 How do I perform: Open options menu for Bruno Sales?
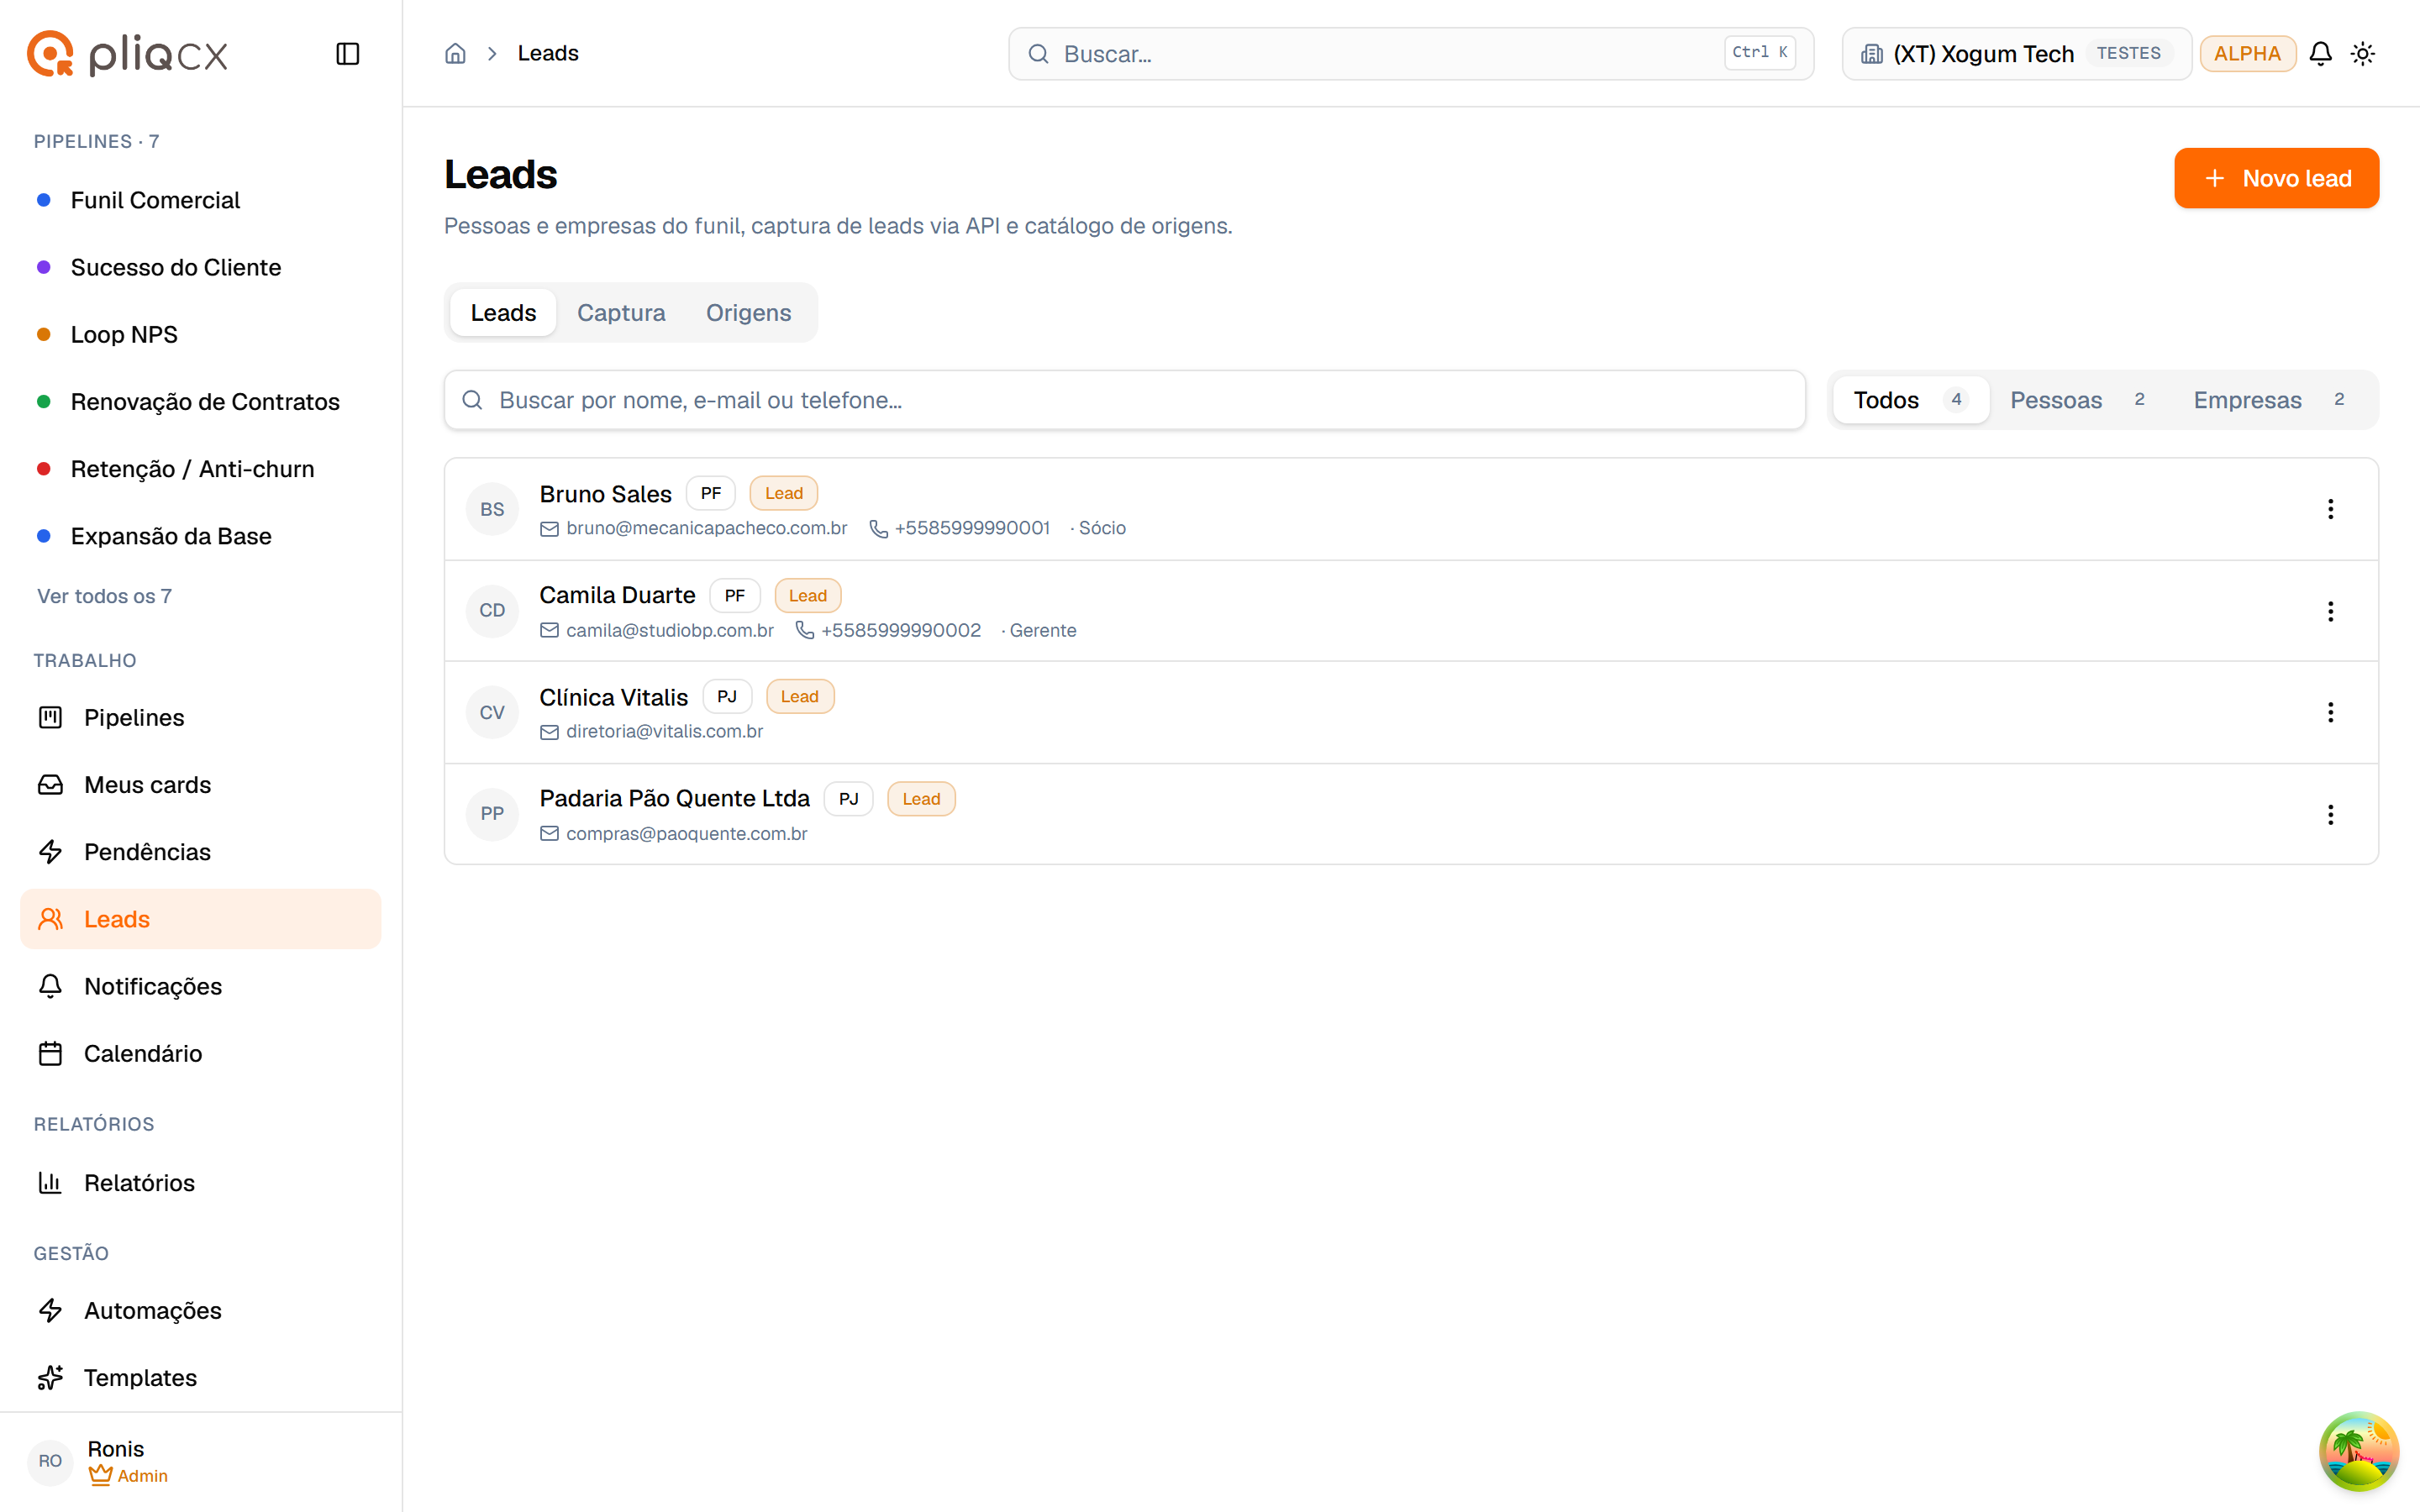click(2330, 509)
